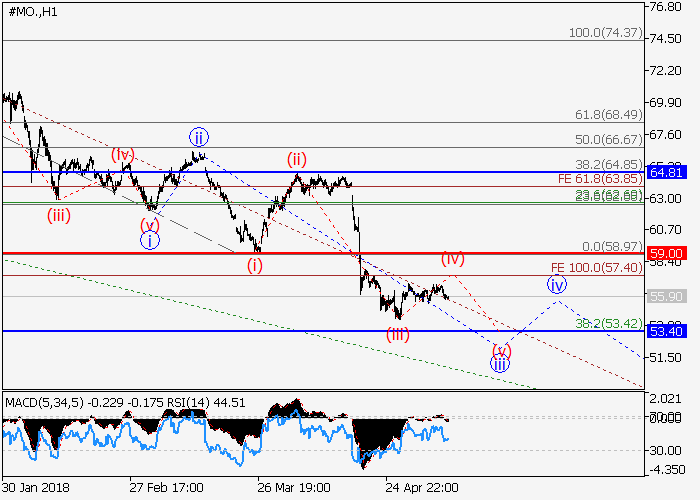Click the 26 Mar 19:00 date label
This screenshot has height=500, width=700.
293,488
